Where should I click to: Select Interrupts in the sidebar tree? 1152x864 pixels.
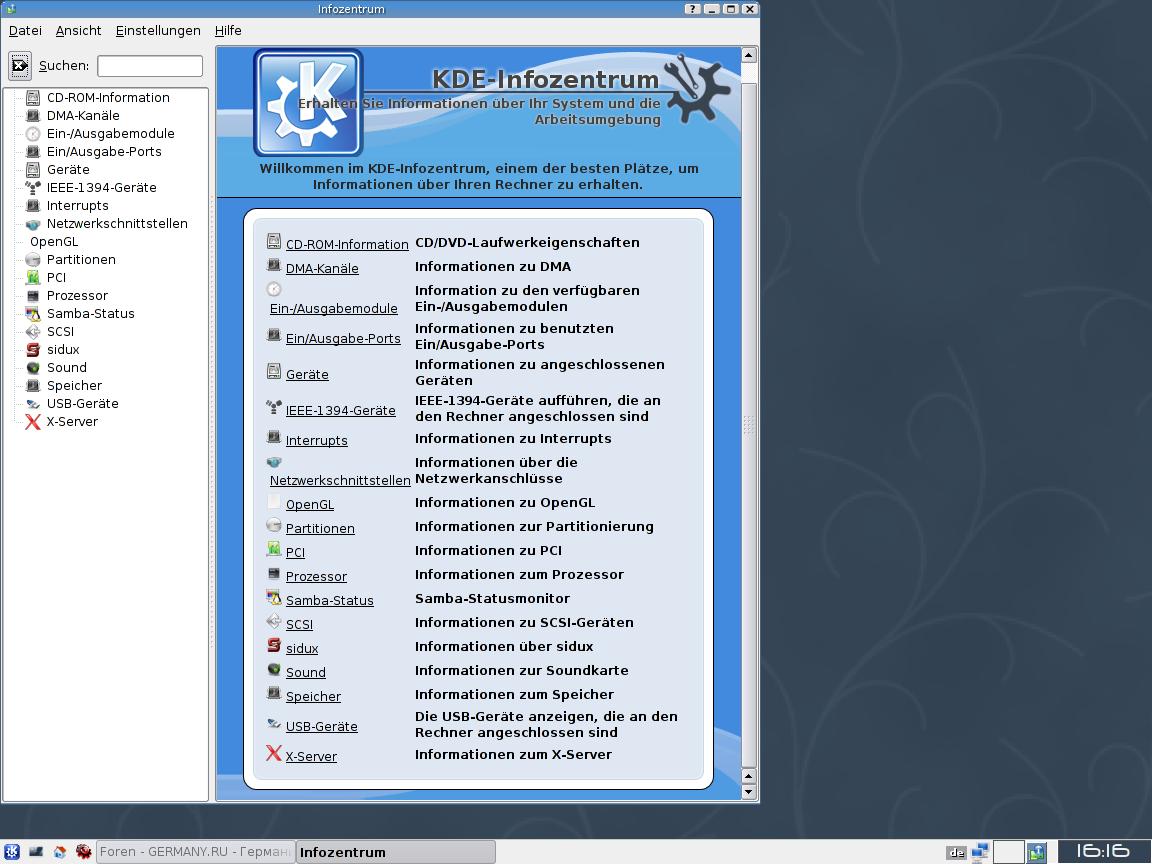77,206
